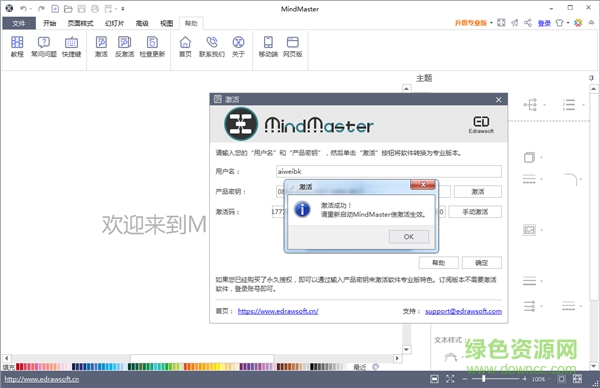
Task: Expand the image icon dropdown arrow
Action: [x=541, y=230]
